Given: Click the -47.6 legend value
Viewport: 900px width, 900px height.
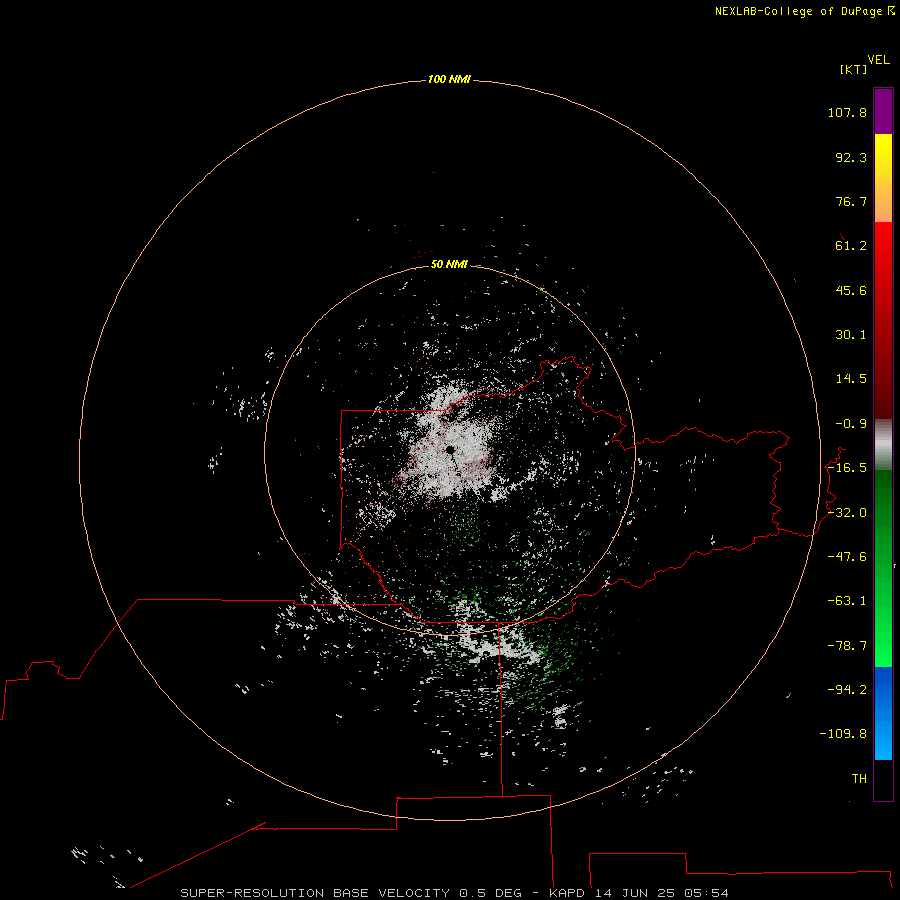Looking at the screenshot, I should (847, 557).
